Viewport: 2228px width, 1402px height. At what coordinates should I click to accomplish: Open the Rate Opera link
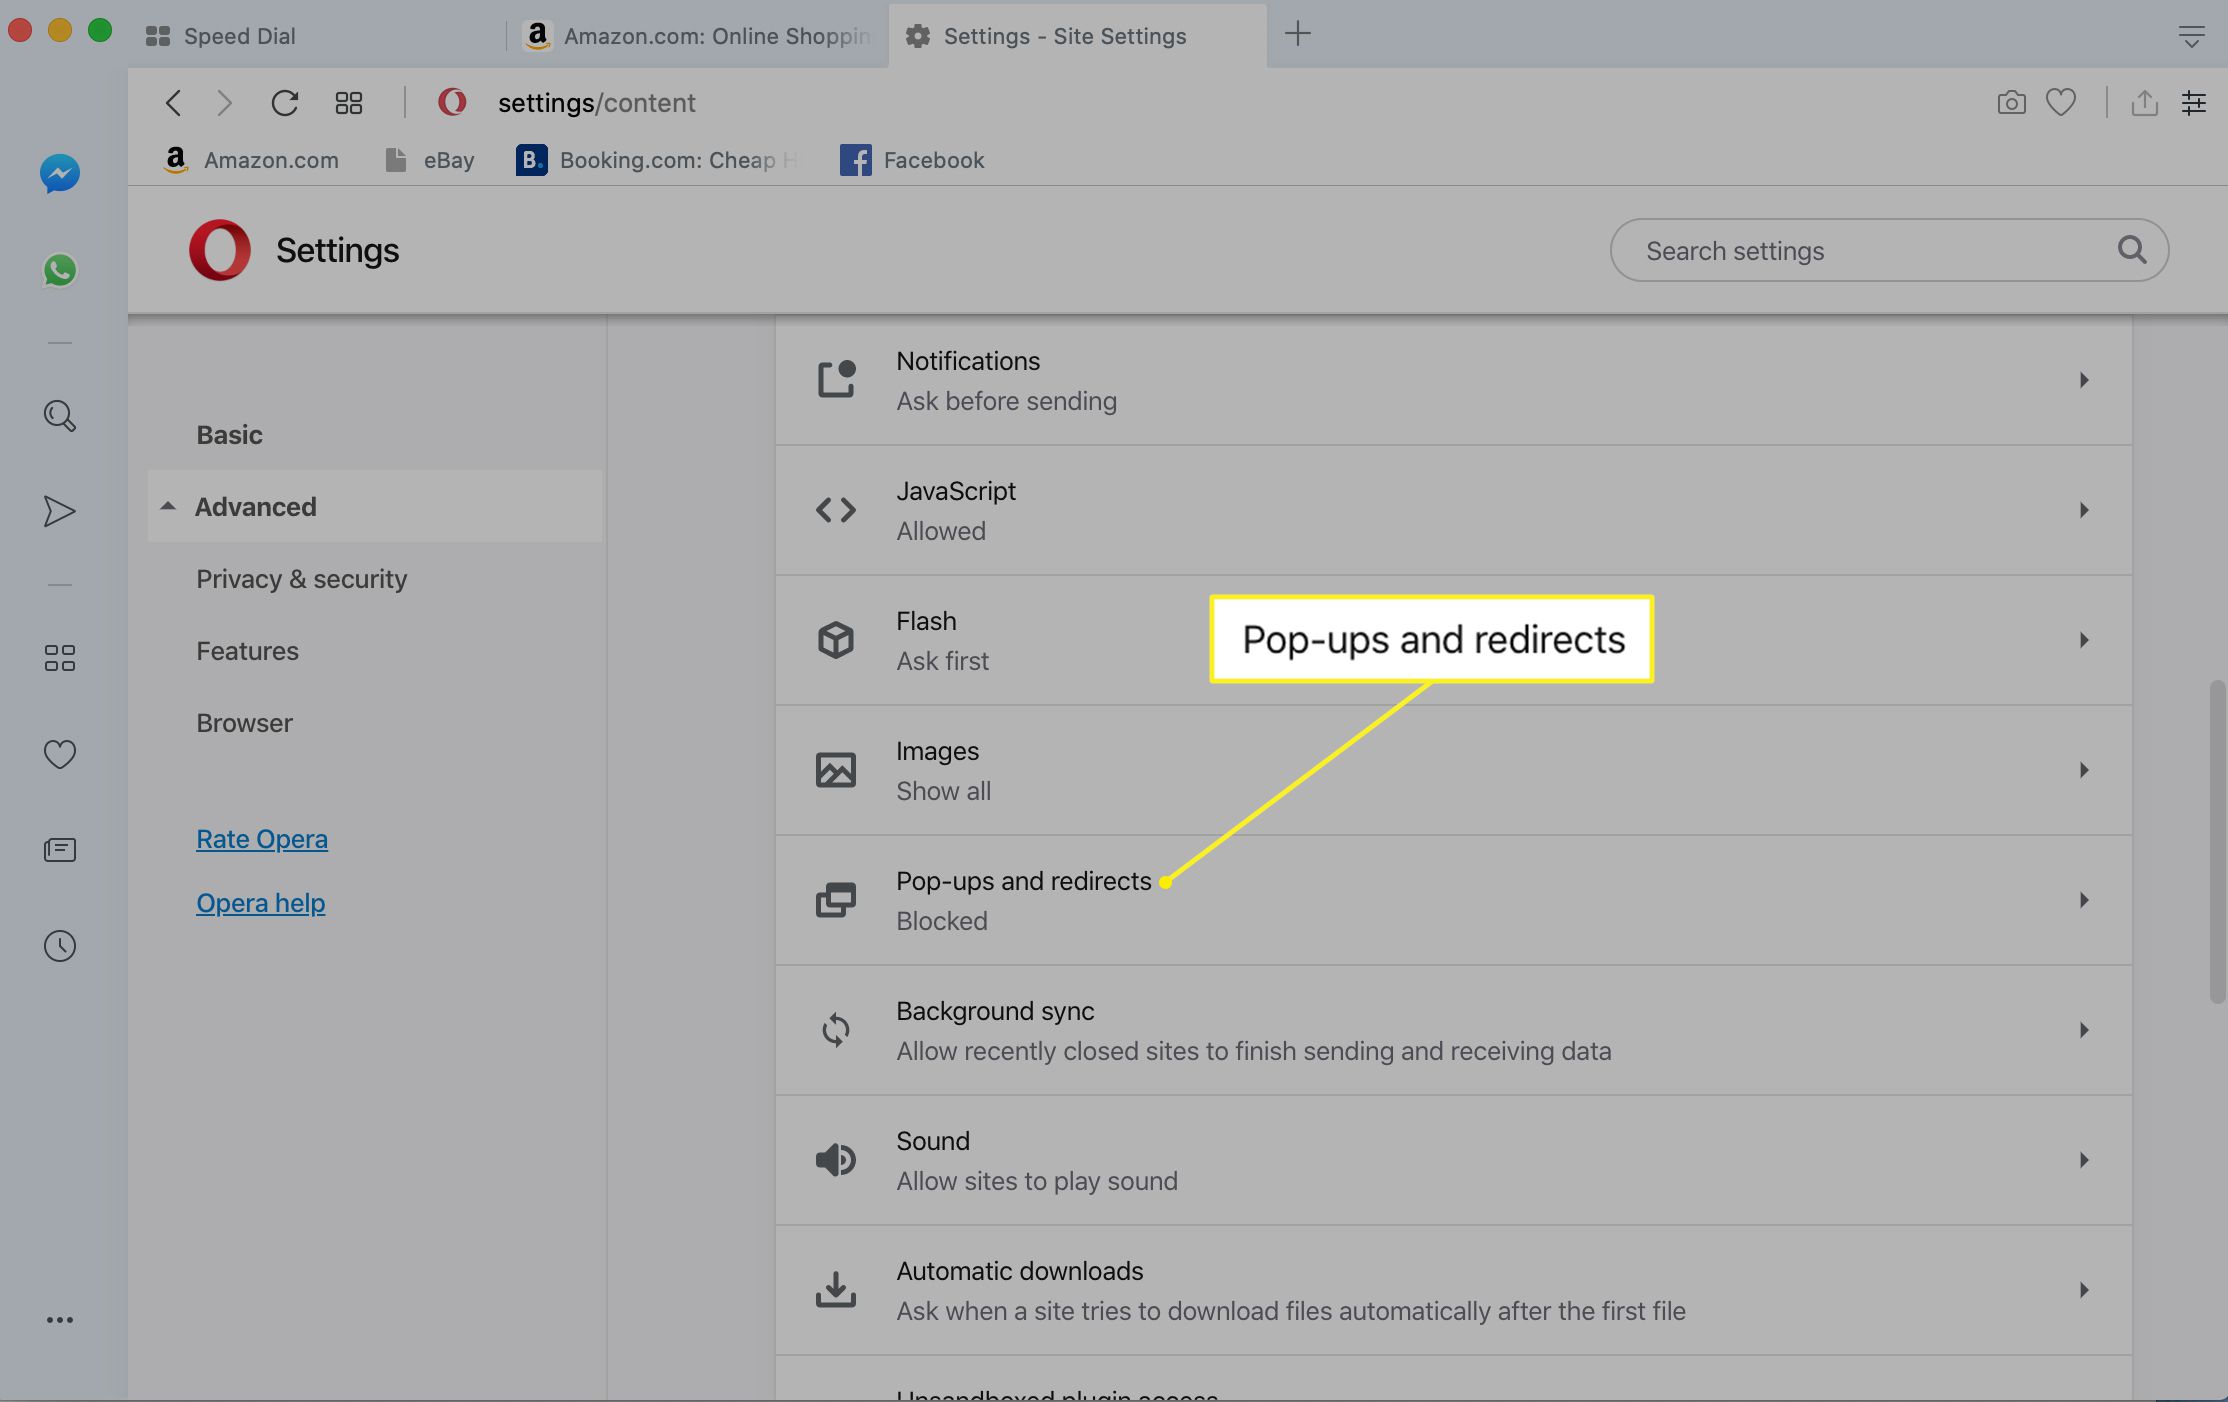pos(262,838)
